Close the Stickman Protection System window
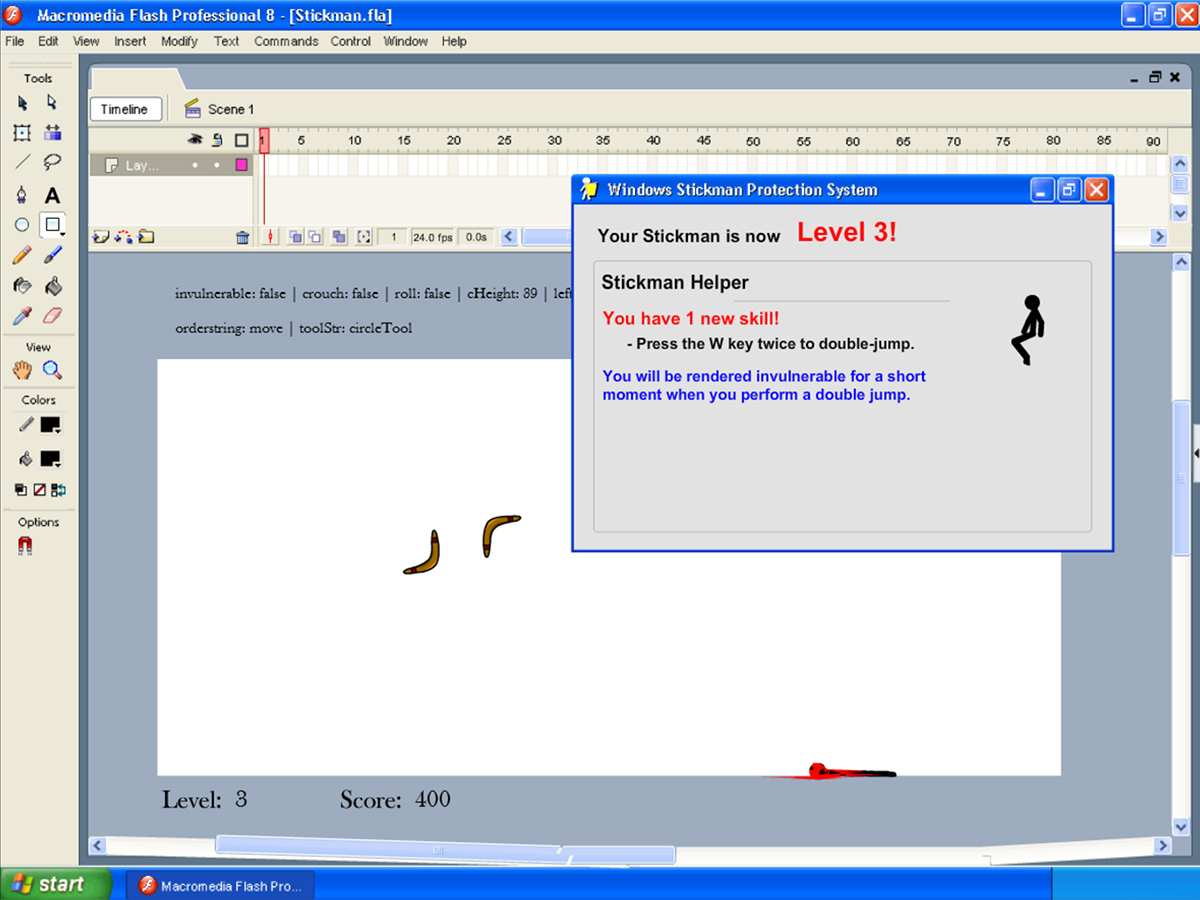 point(1096,190)
